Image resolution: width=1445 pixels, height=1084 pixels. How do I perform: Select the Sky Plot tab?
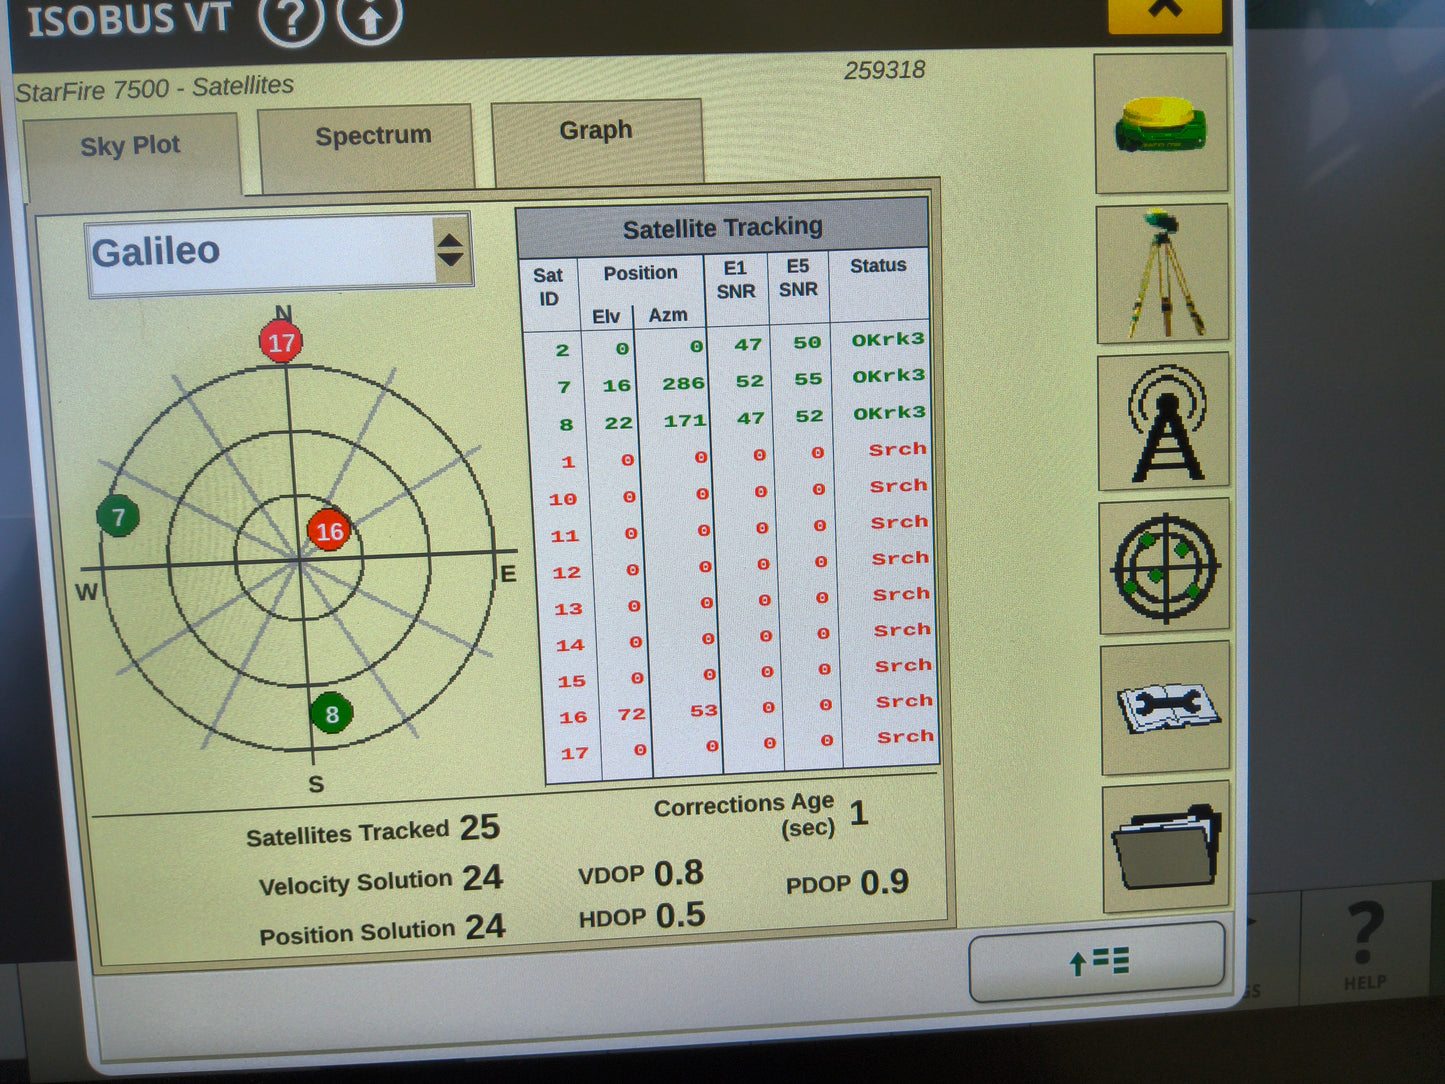[131, 146]
